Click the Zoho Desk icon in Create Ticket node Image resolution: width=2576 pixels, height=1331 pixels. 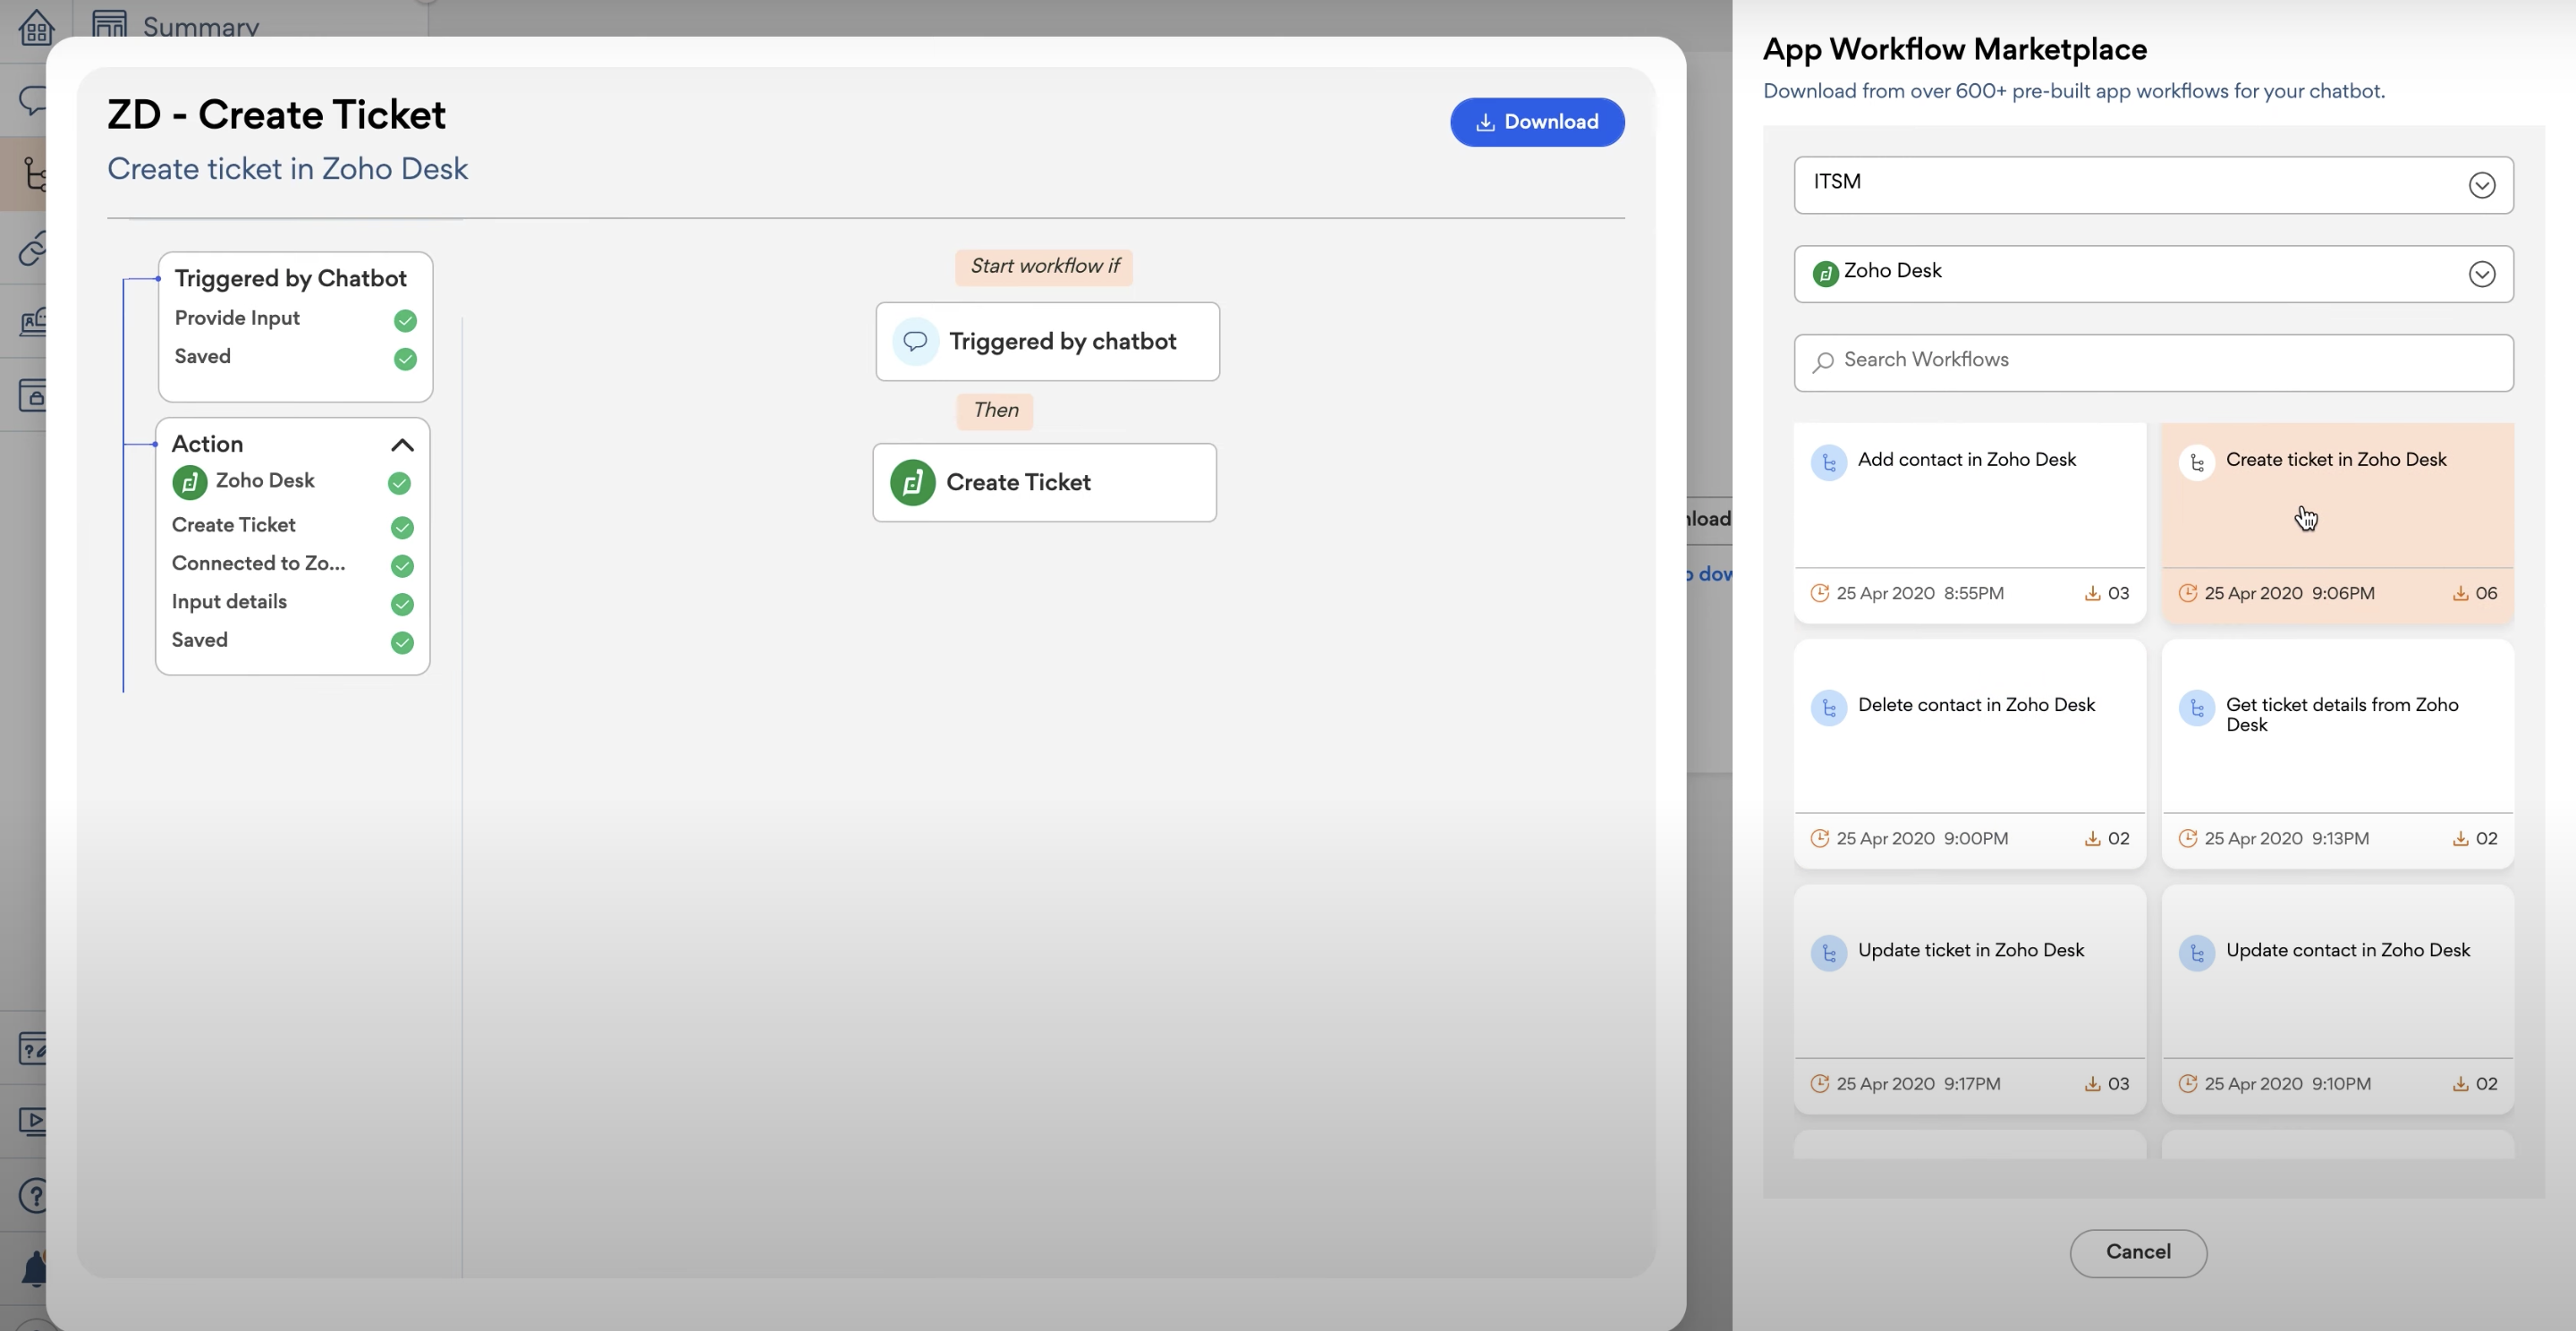912,483
